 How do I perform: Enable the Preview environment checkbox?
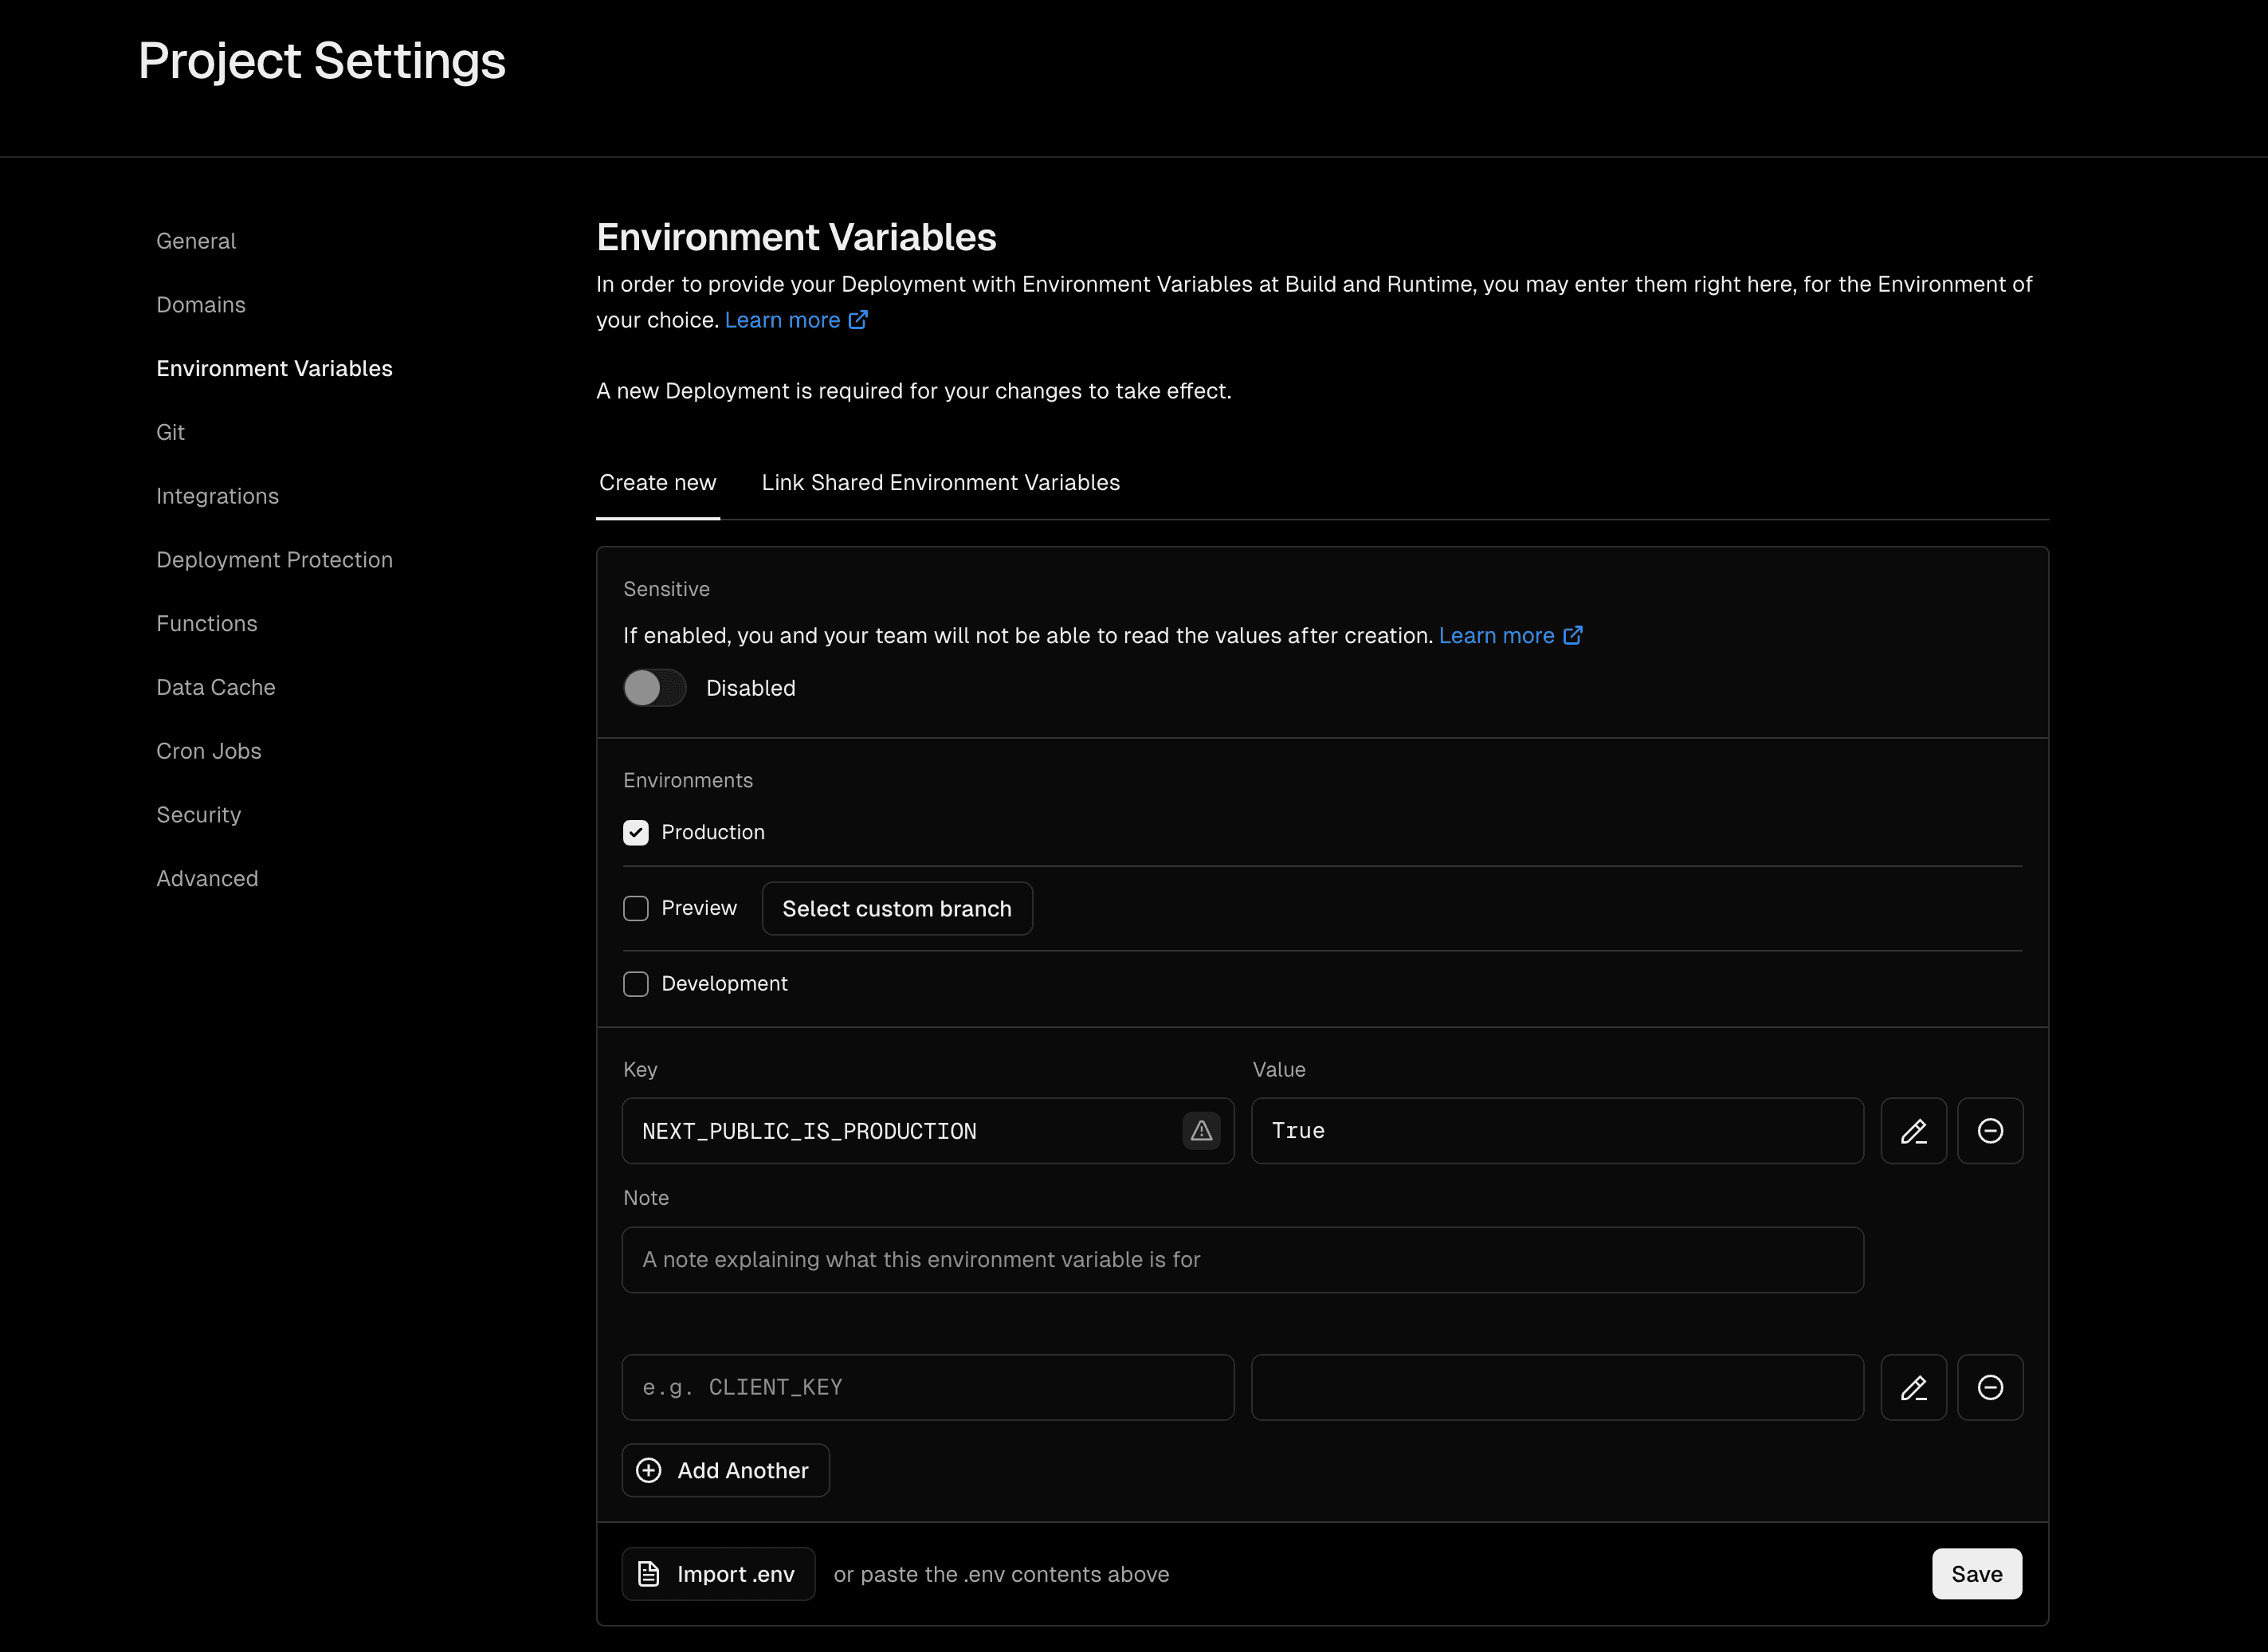636,908
